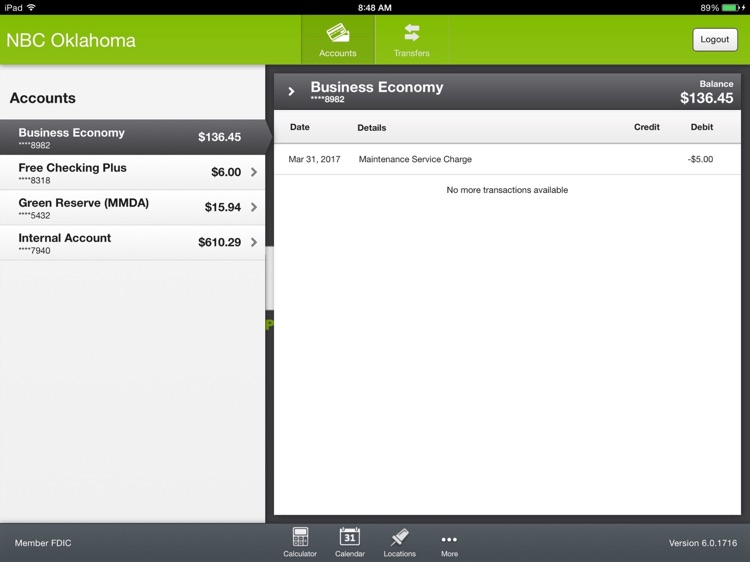This screenshot has width=750, height=562.
Task: Select the Internal Account row
Action: tap(132, 242)
